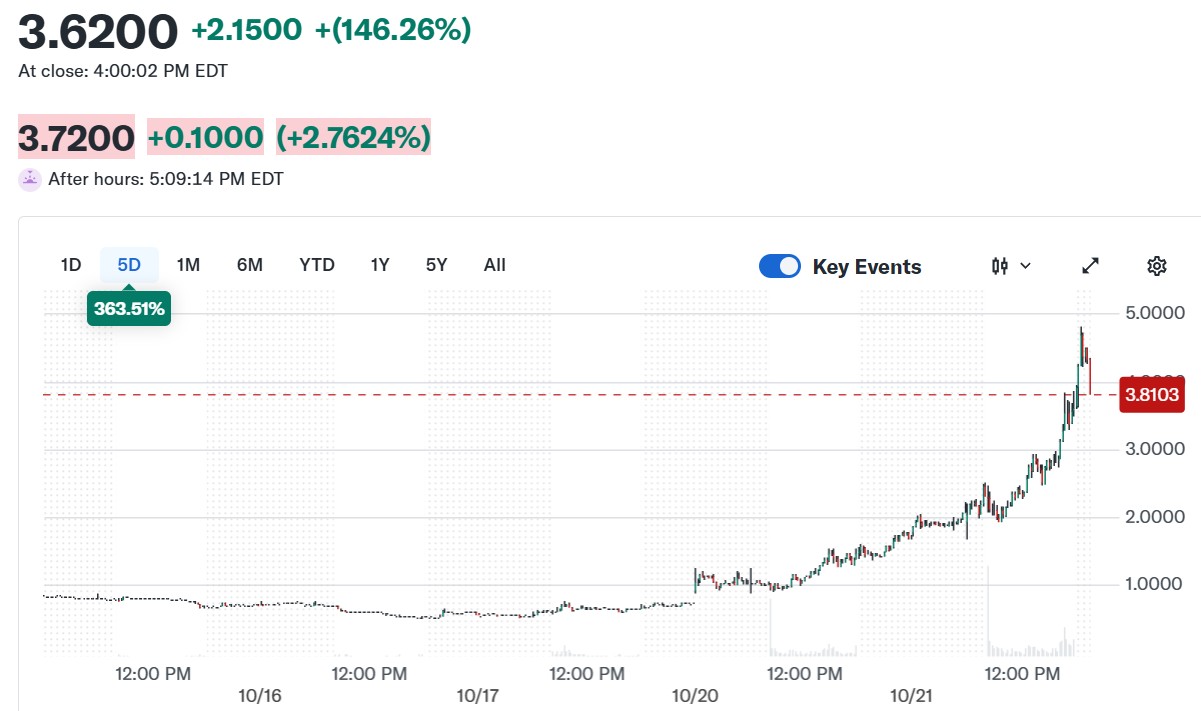
Task: Select the 1D time range
Action: 71,265
